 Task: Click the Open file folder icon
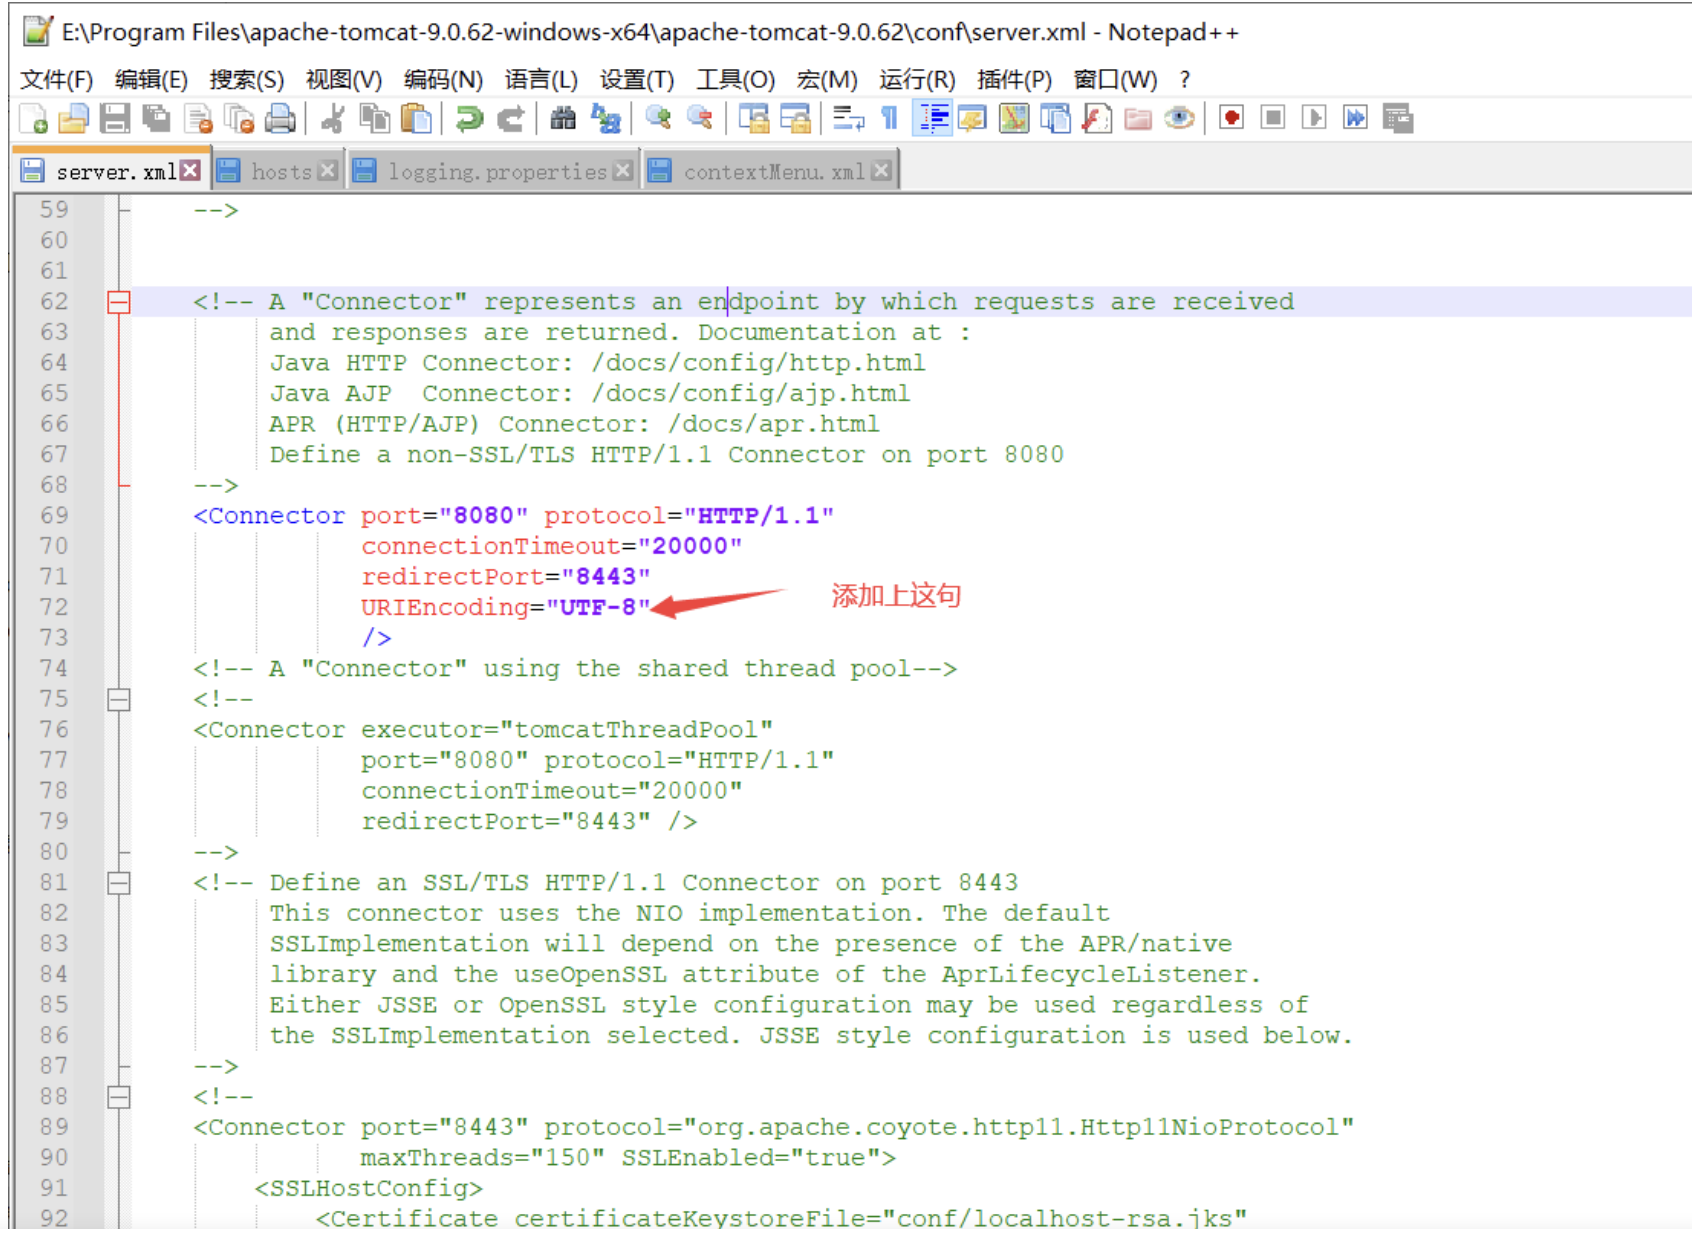coord(74,119)
